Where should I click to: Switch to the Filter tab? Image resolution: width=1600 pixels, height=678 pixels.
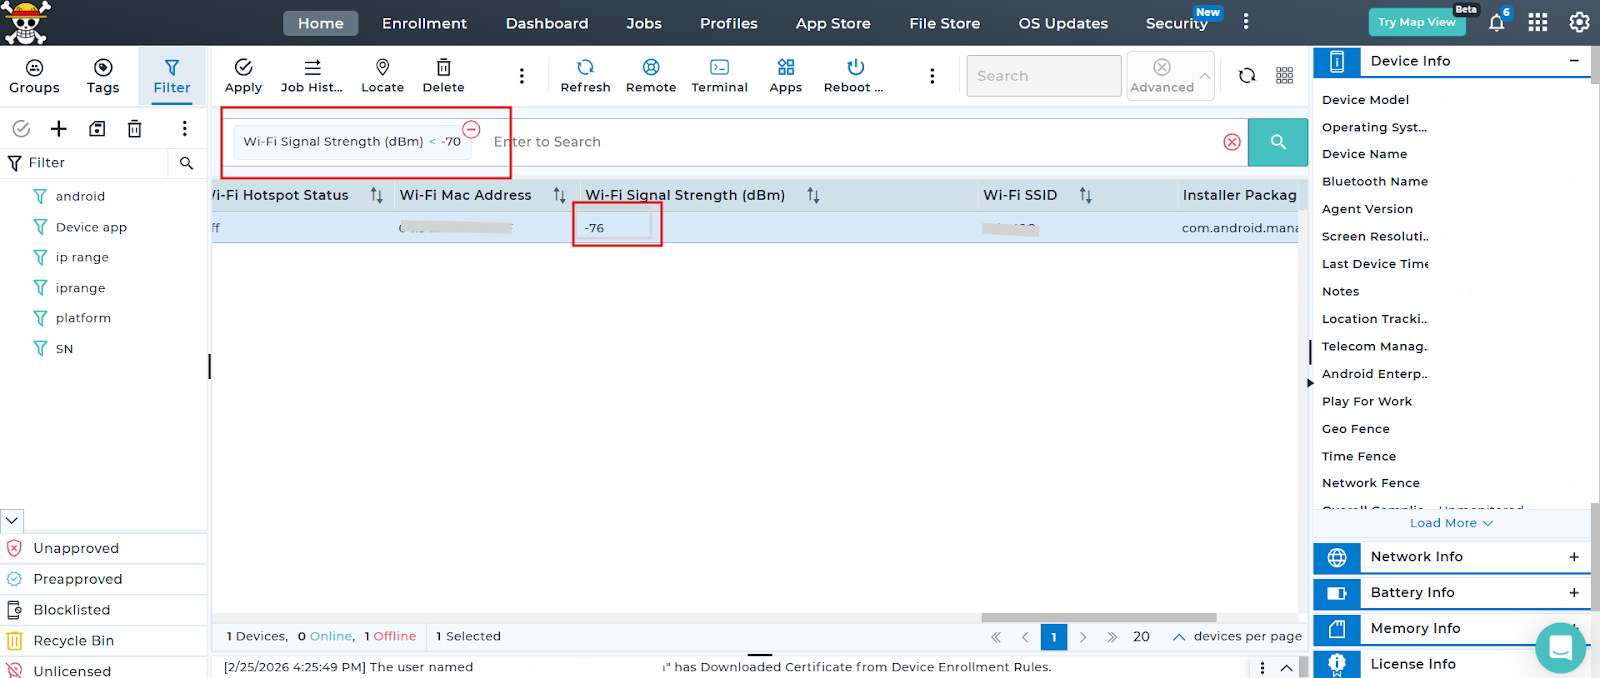click(x=172, y=76)
